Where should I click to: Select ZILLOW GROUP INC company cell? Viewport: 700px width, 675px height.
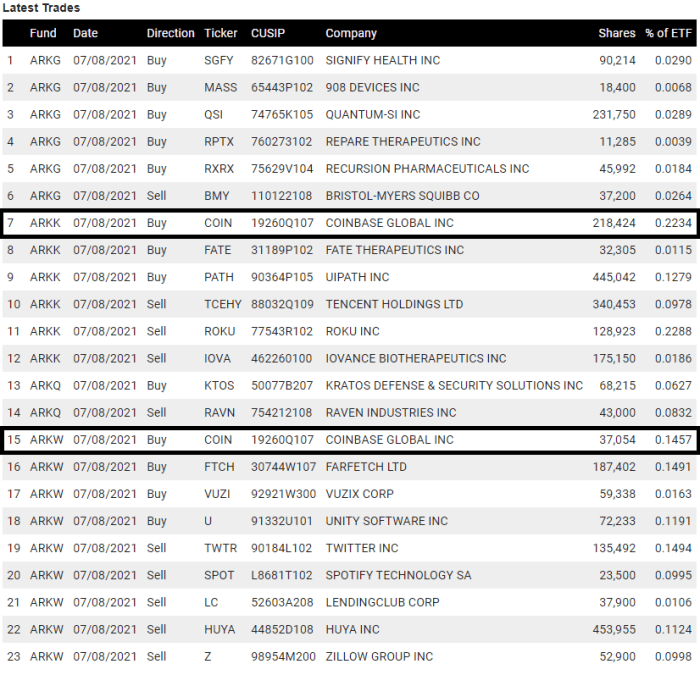tap(379, 657)
